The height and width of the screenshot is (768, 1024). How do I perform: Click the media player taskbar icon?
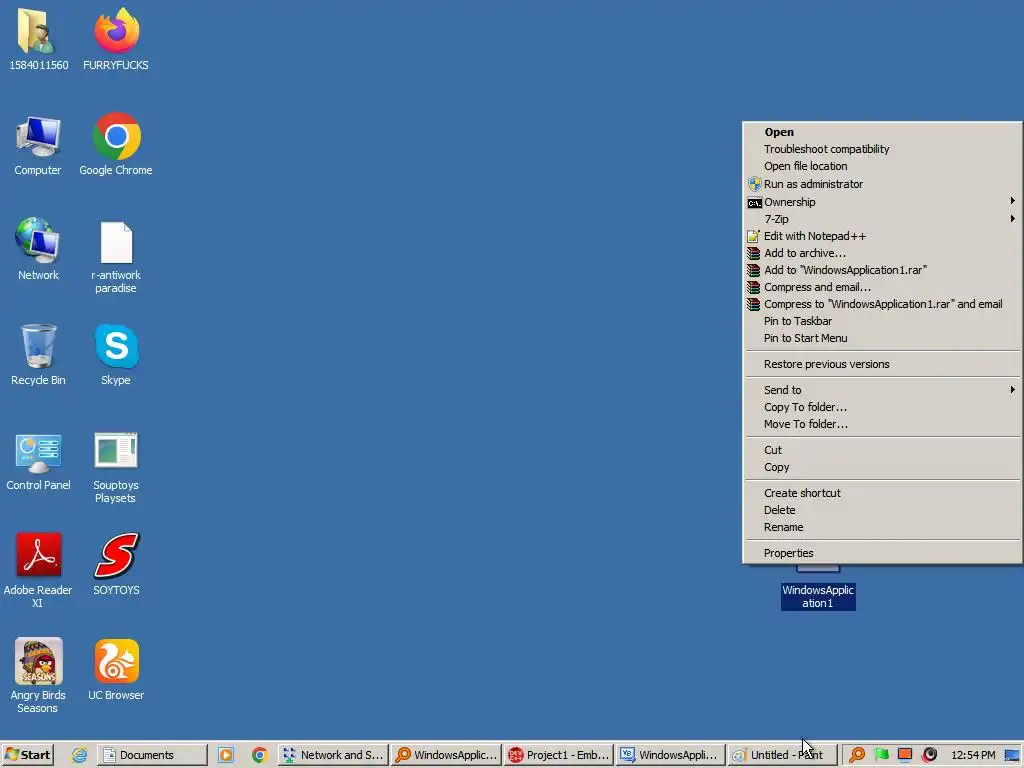click(x=226, y=755)
